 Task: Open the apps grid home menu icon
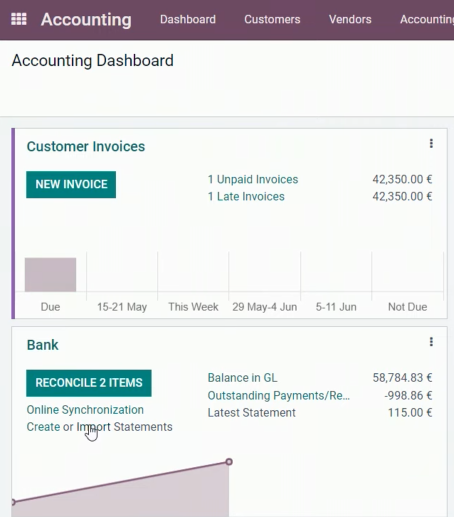point(19,19)
